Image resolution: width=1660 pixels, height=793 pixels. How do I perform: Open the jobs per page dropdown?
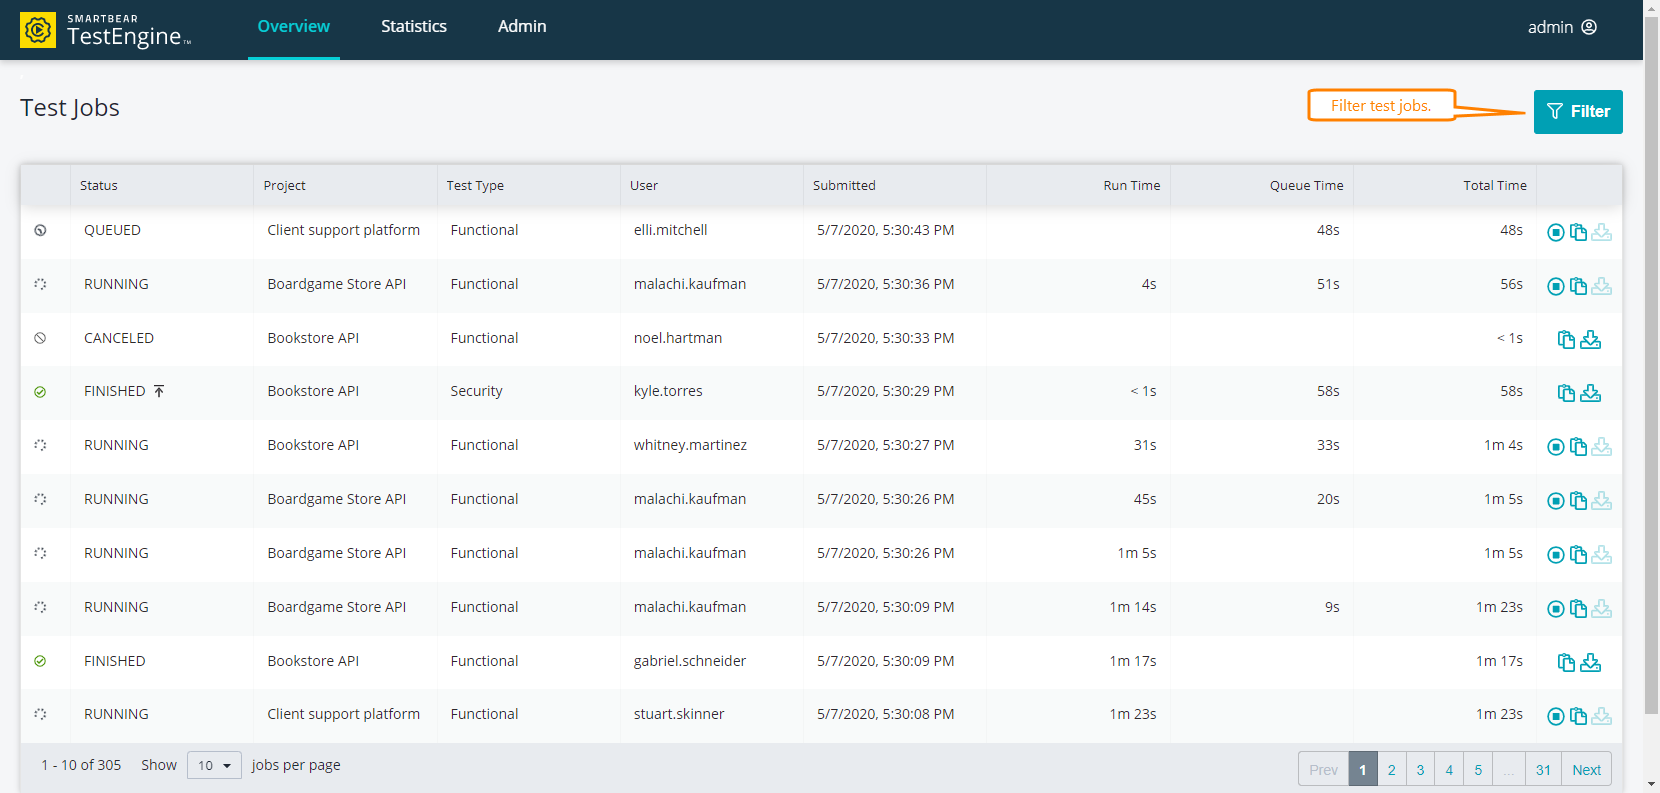[214, 765]
